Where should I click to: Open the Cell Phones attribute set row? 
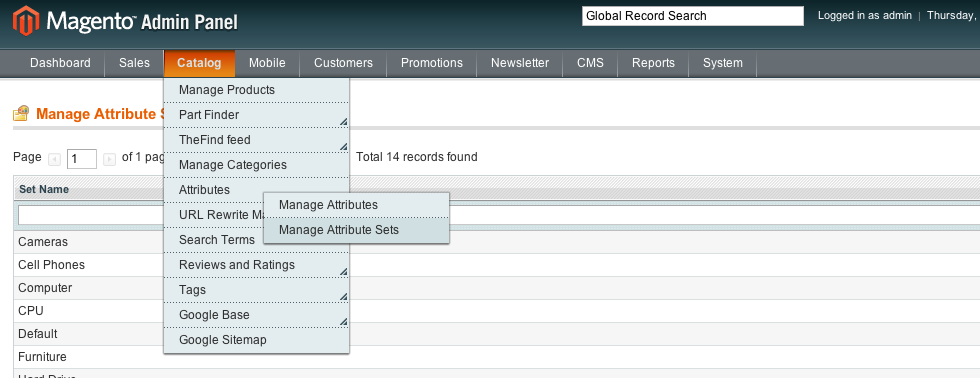click(497, 265)
